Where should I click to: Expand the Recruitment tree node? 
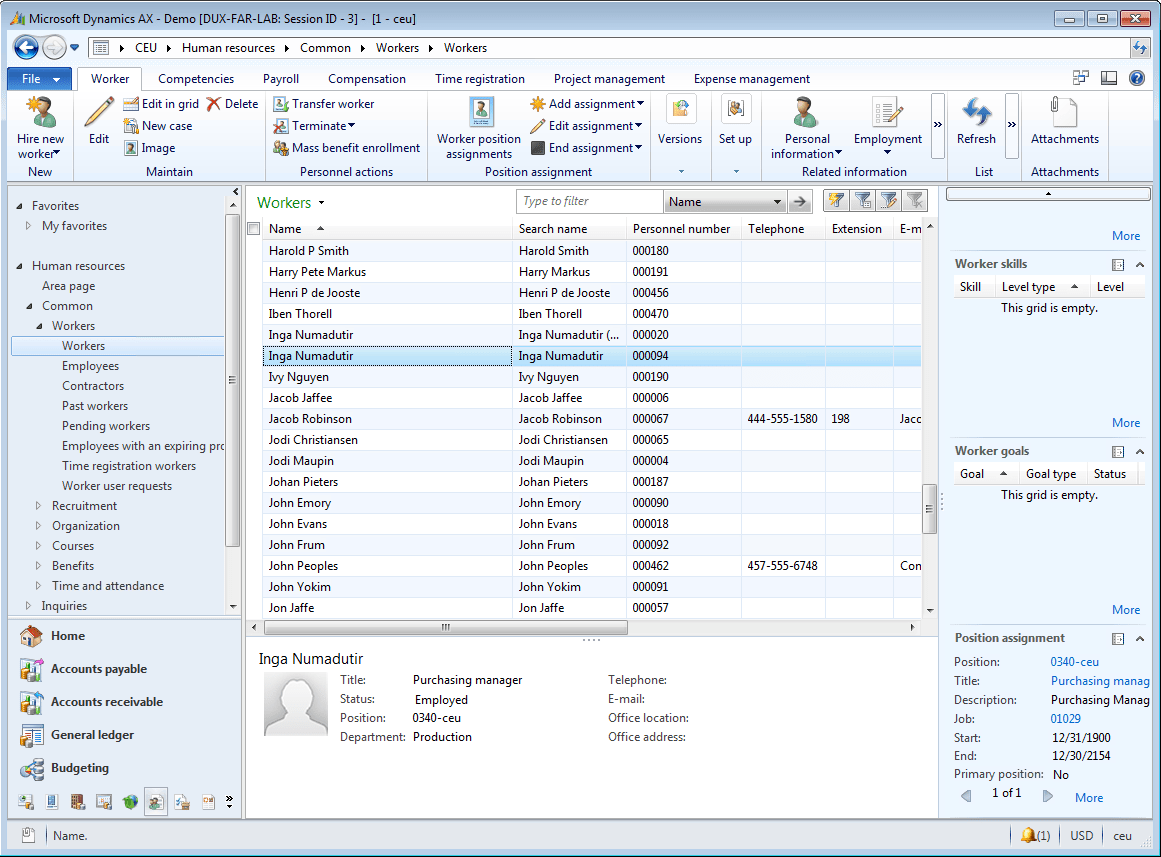[x=39, y=506]
